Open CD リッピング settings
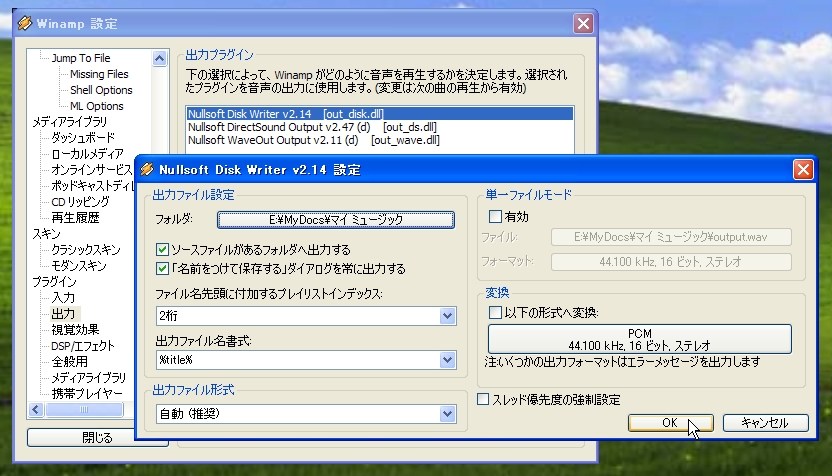This screenshot has height=476, width=832. point(80,202)
